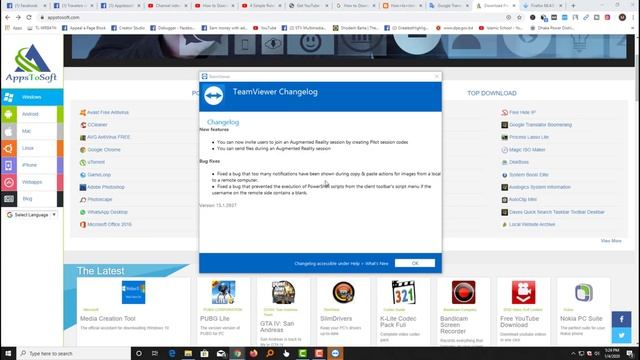Open the Creator Studio bookmark
The image size is (640, 360).
[x=128, y=28]
